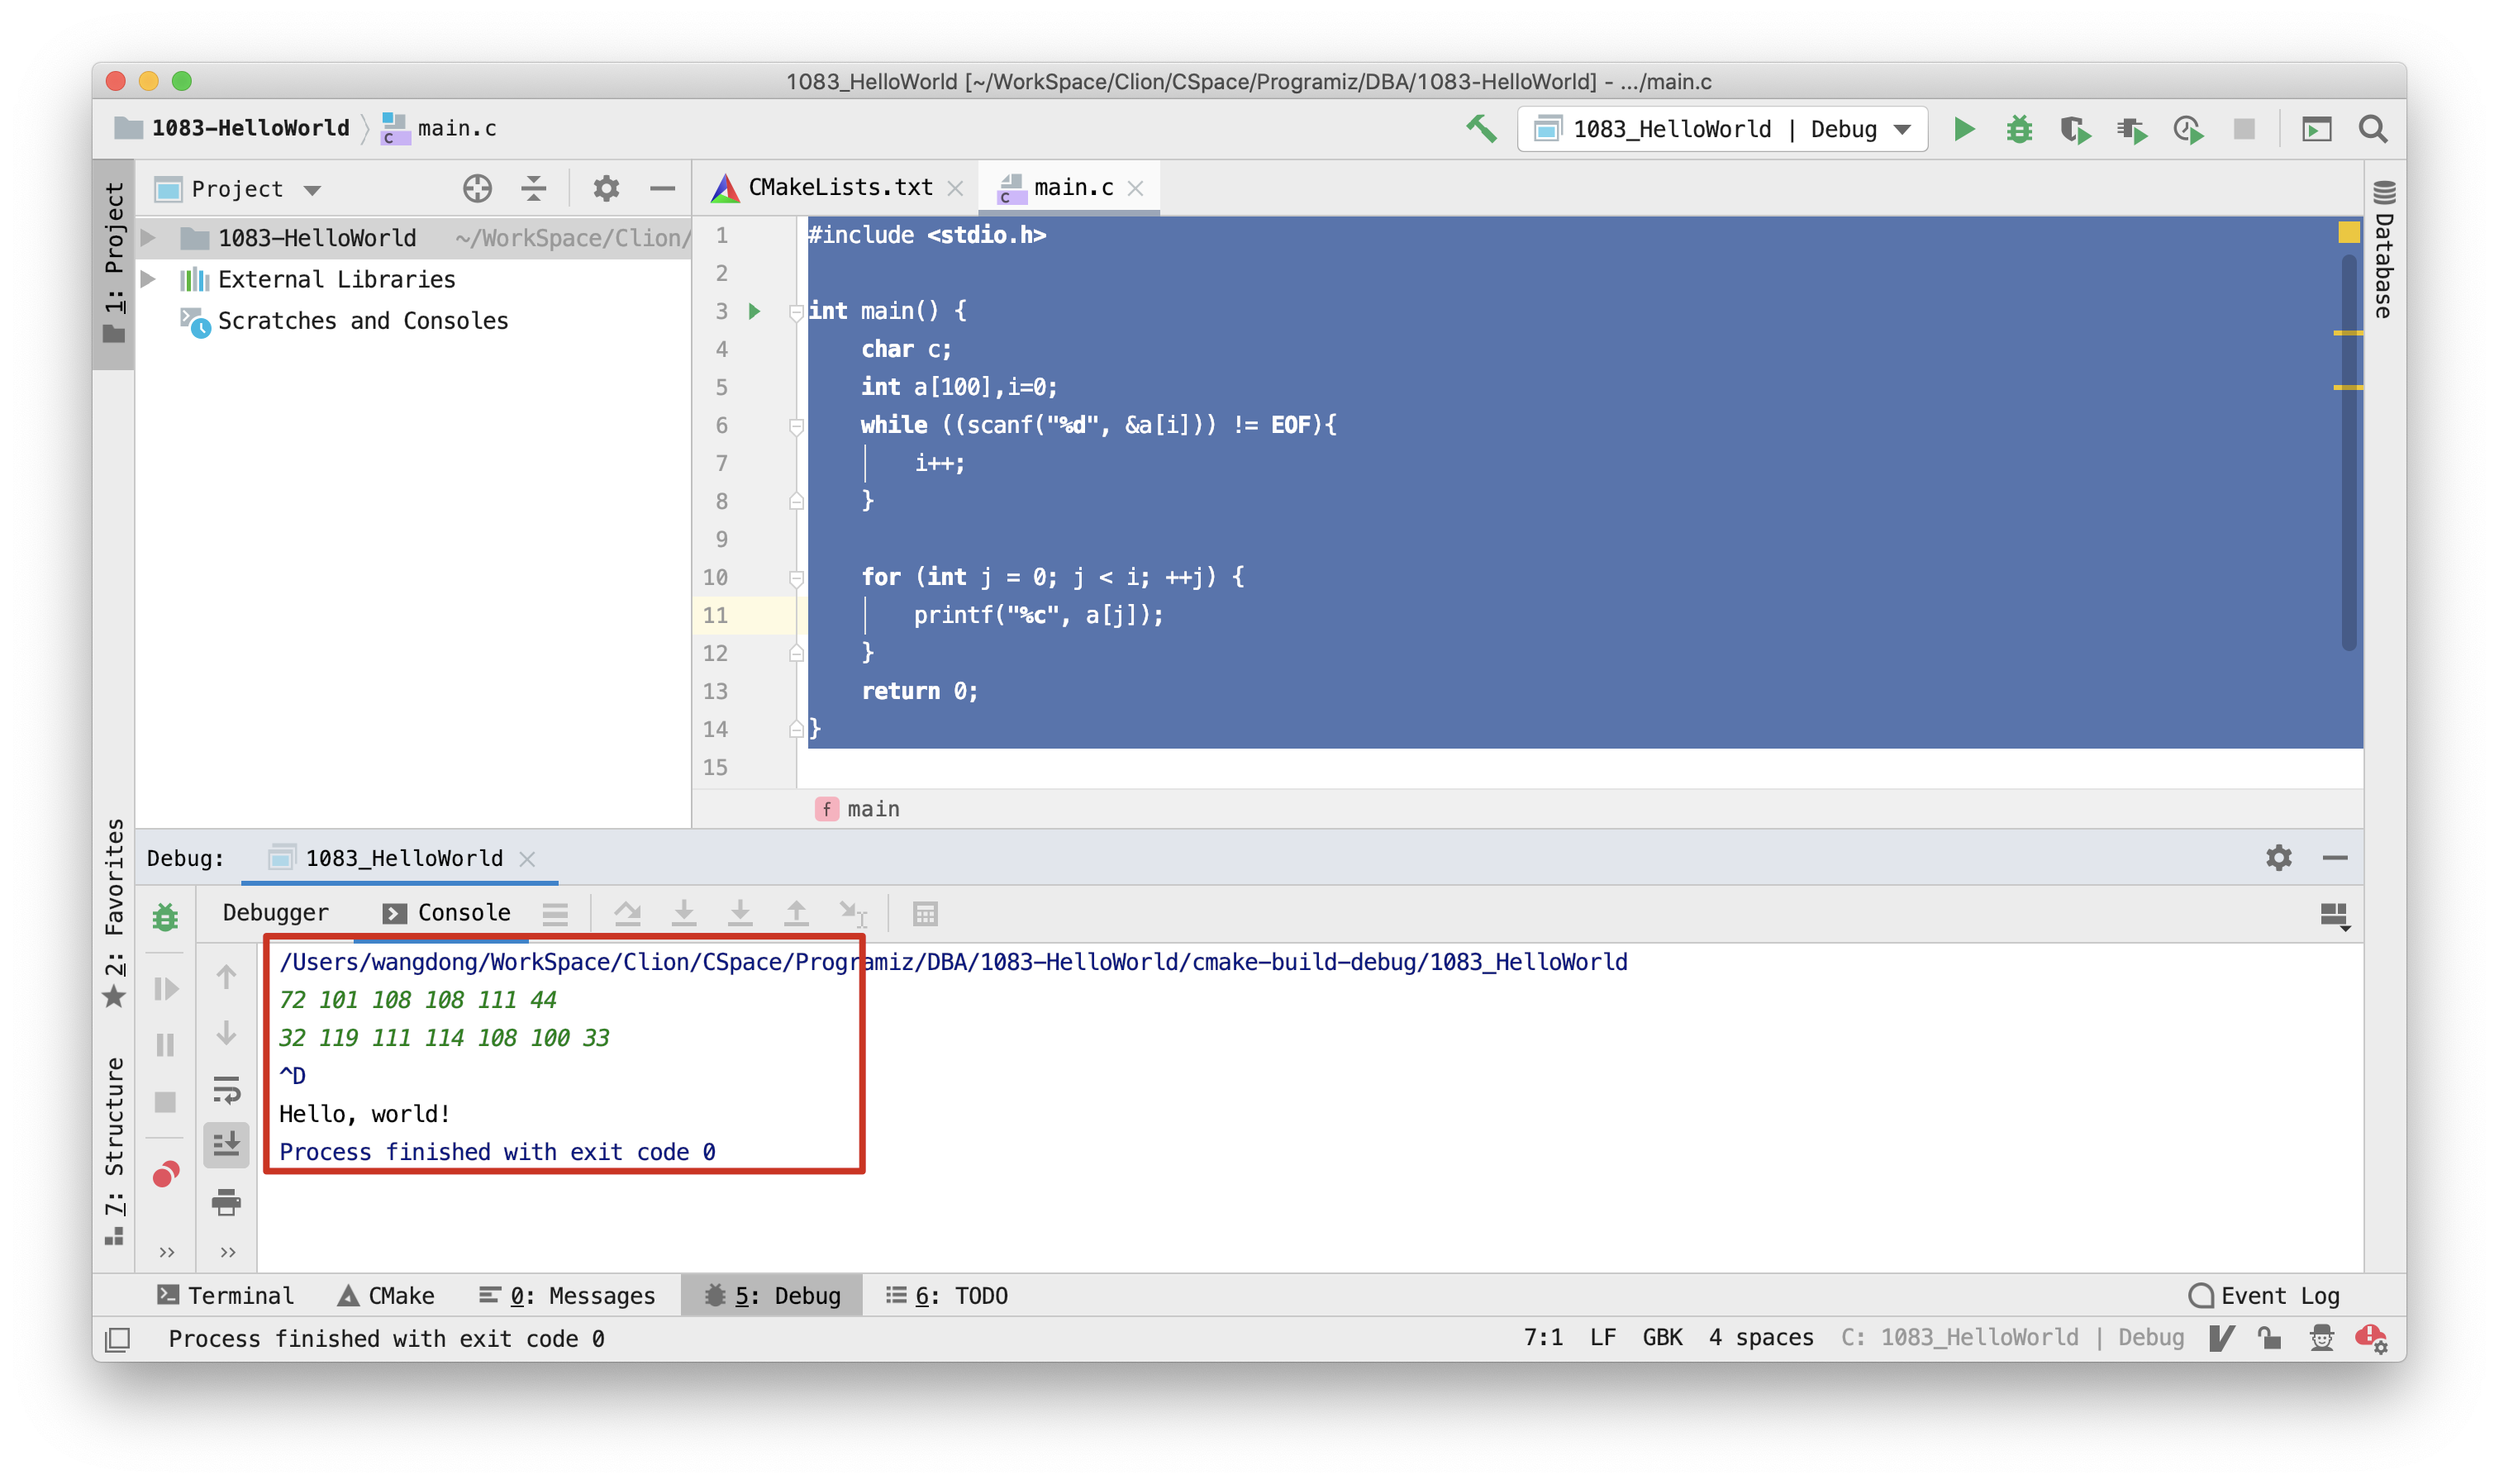Expand the 1083-HelloWorld project folder
The width and height of the screenshot is (2499, 1484).
coord(148,238)
